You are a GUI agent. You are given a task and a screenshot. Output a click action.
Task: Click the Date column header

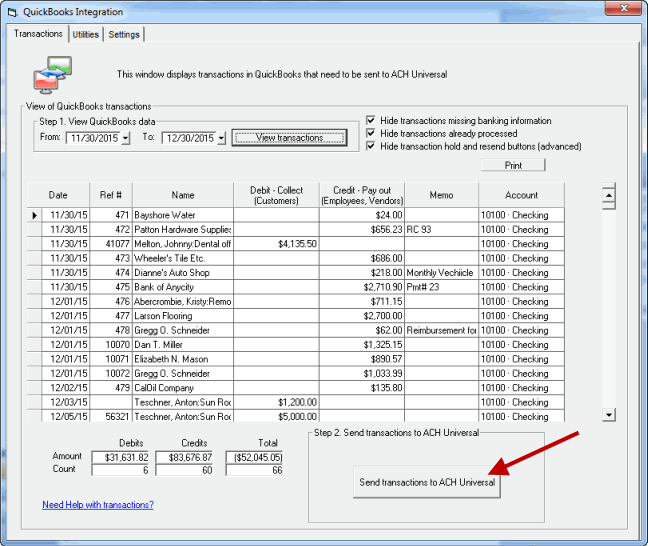coord(58,195)
